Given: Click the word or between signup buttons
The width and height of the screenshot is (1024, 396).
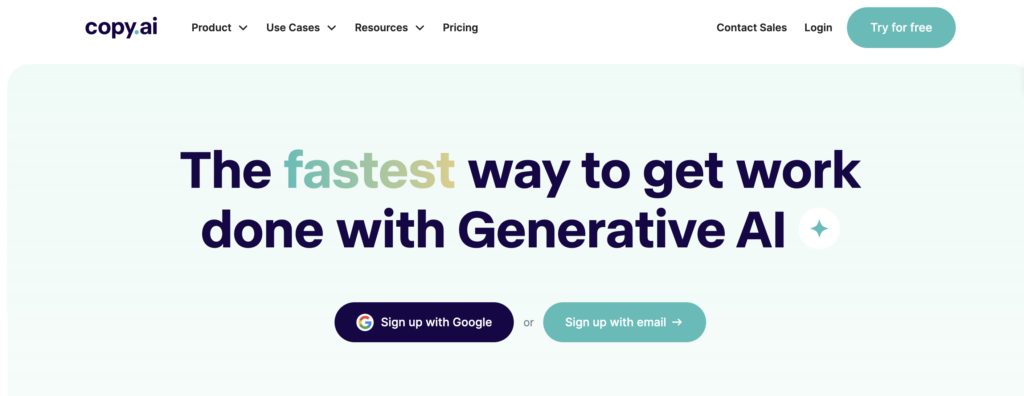Looking at the screenshot, I should point(528,323).
